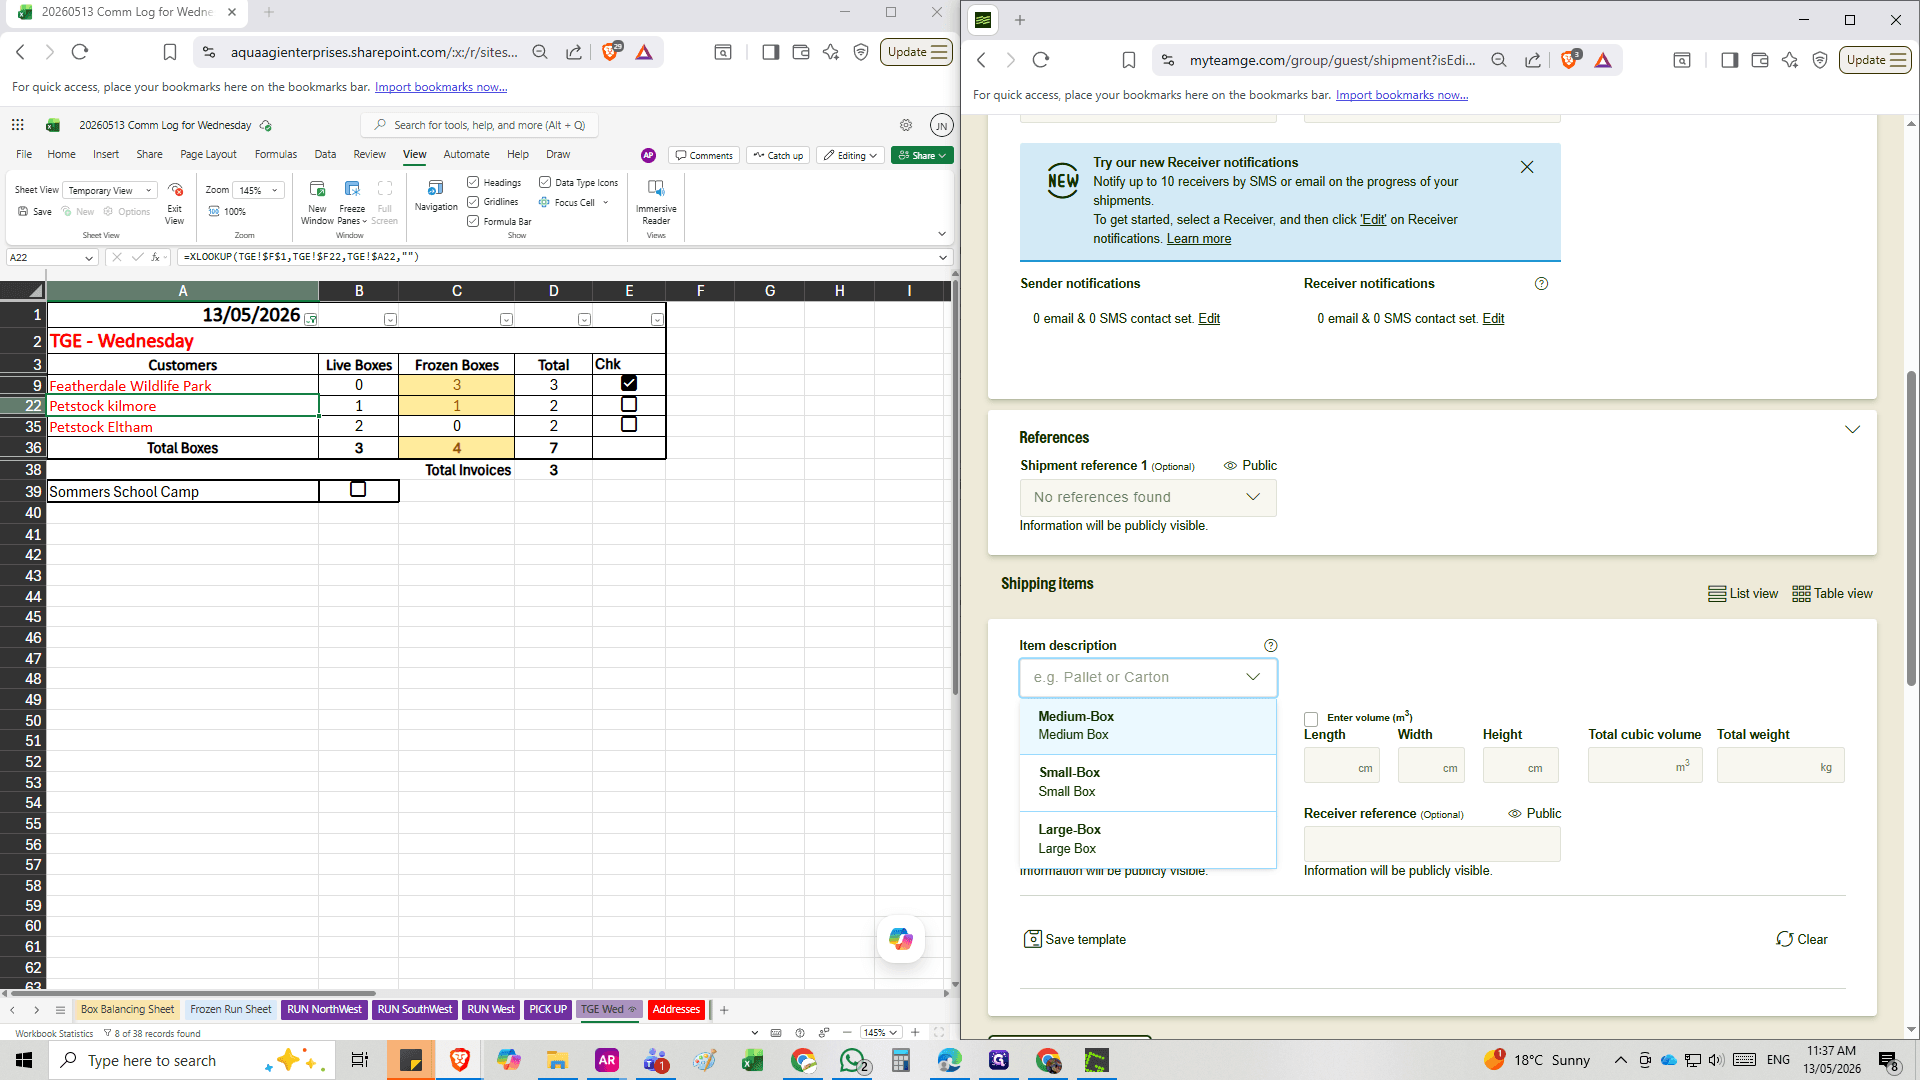This screenshot has width=1920, height=1080.
Task: Reload the myteamge shipment page
Action: [1041, 60]
